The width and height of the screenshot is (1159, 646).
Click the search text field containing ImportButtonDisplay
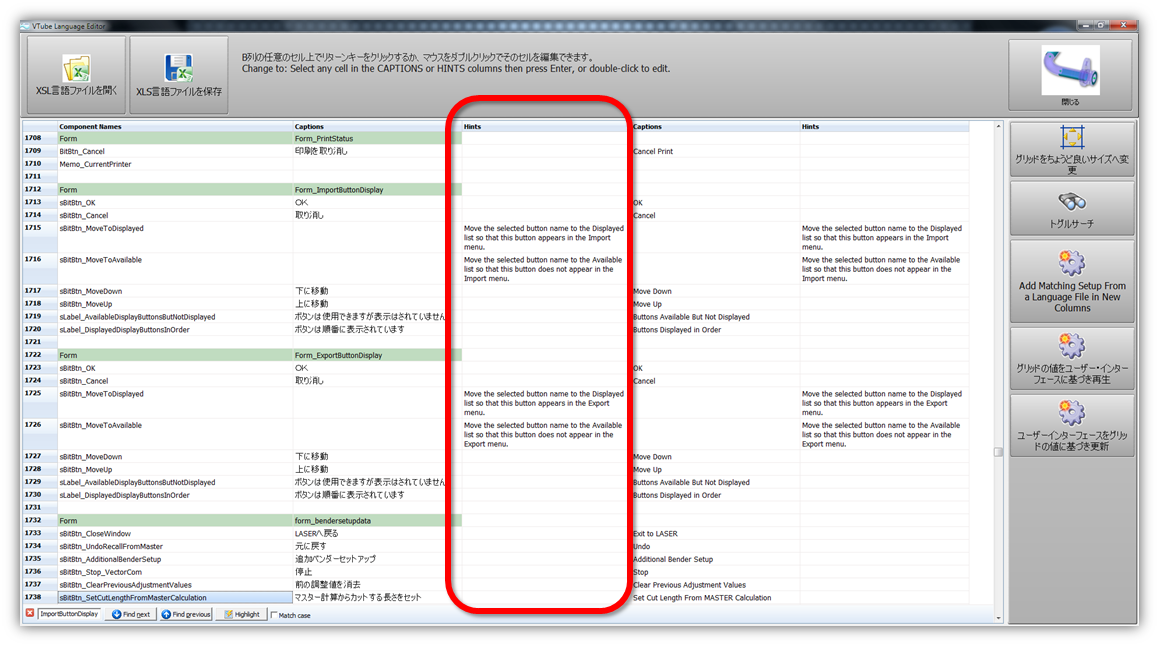(x=70, y=614)
